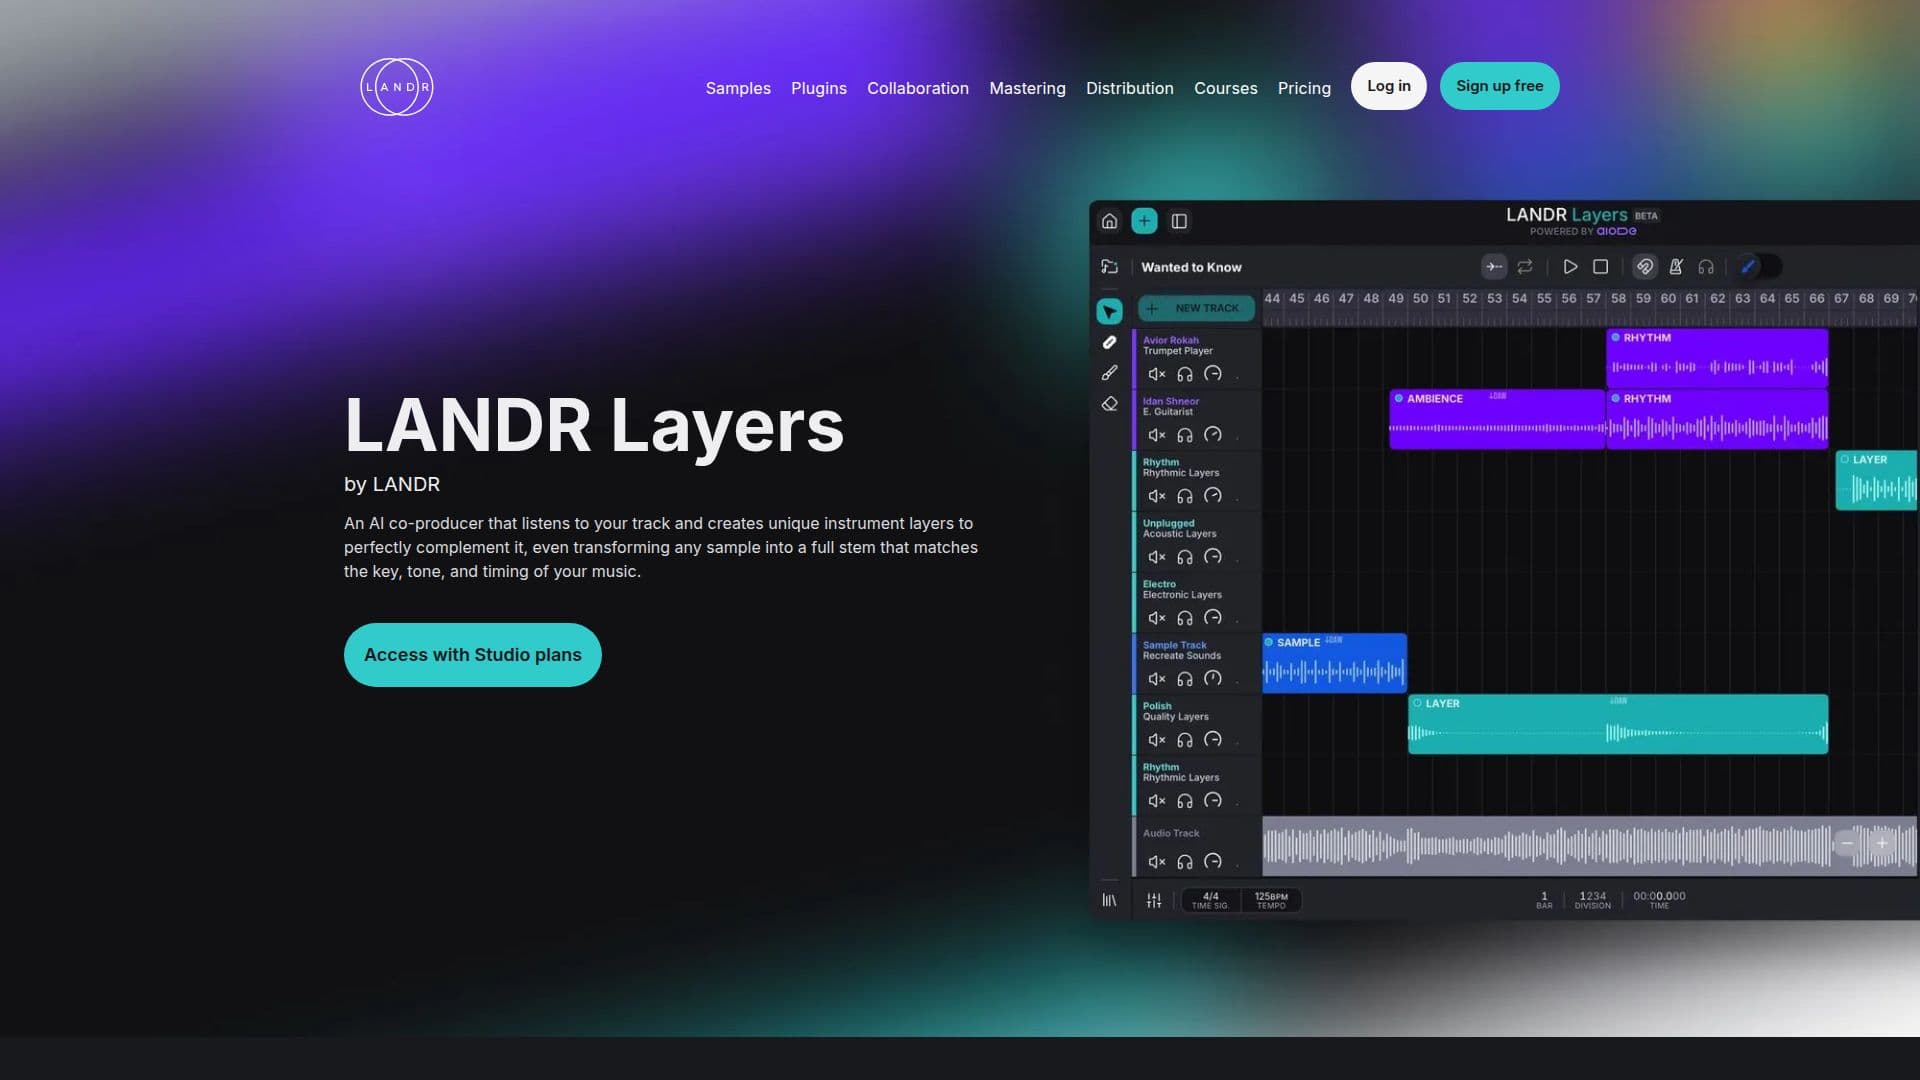Open the 125 BPM tempo selector
This screenshot has width=1920, height=1080.
pos(1271,900)
